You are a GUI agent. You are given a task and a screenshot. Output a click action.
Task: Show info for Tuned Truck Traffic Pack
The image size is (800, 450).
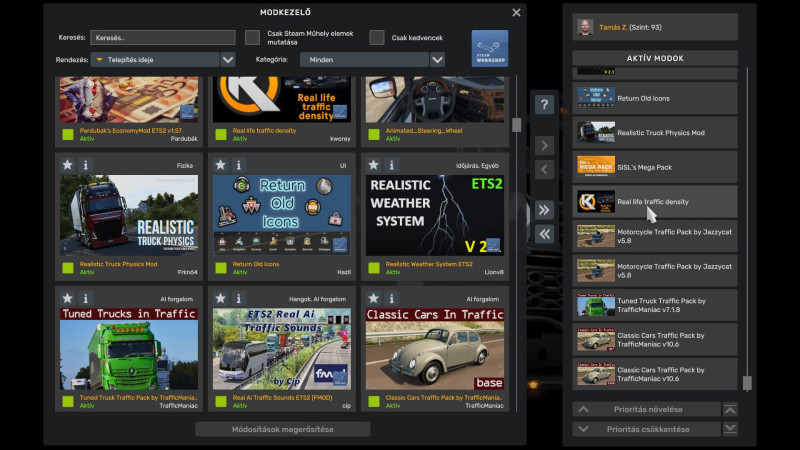(x=86, y=298)
